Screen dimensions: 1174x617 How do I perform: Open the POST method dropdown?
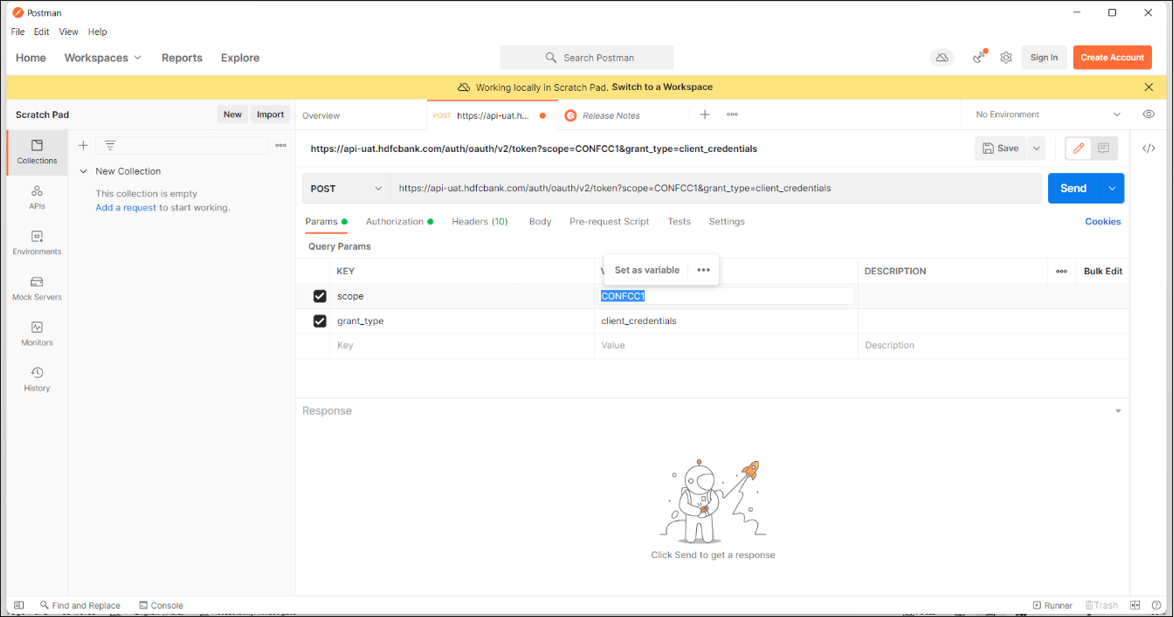point(346,188)
